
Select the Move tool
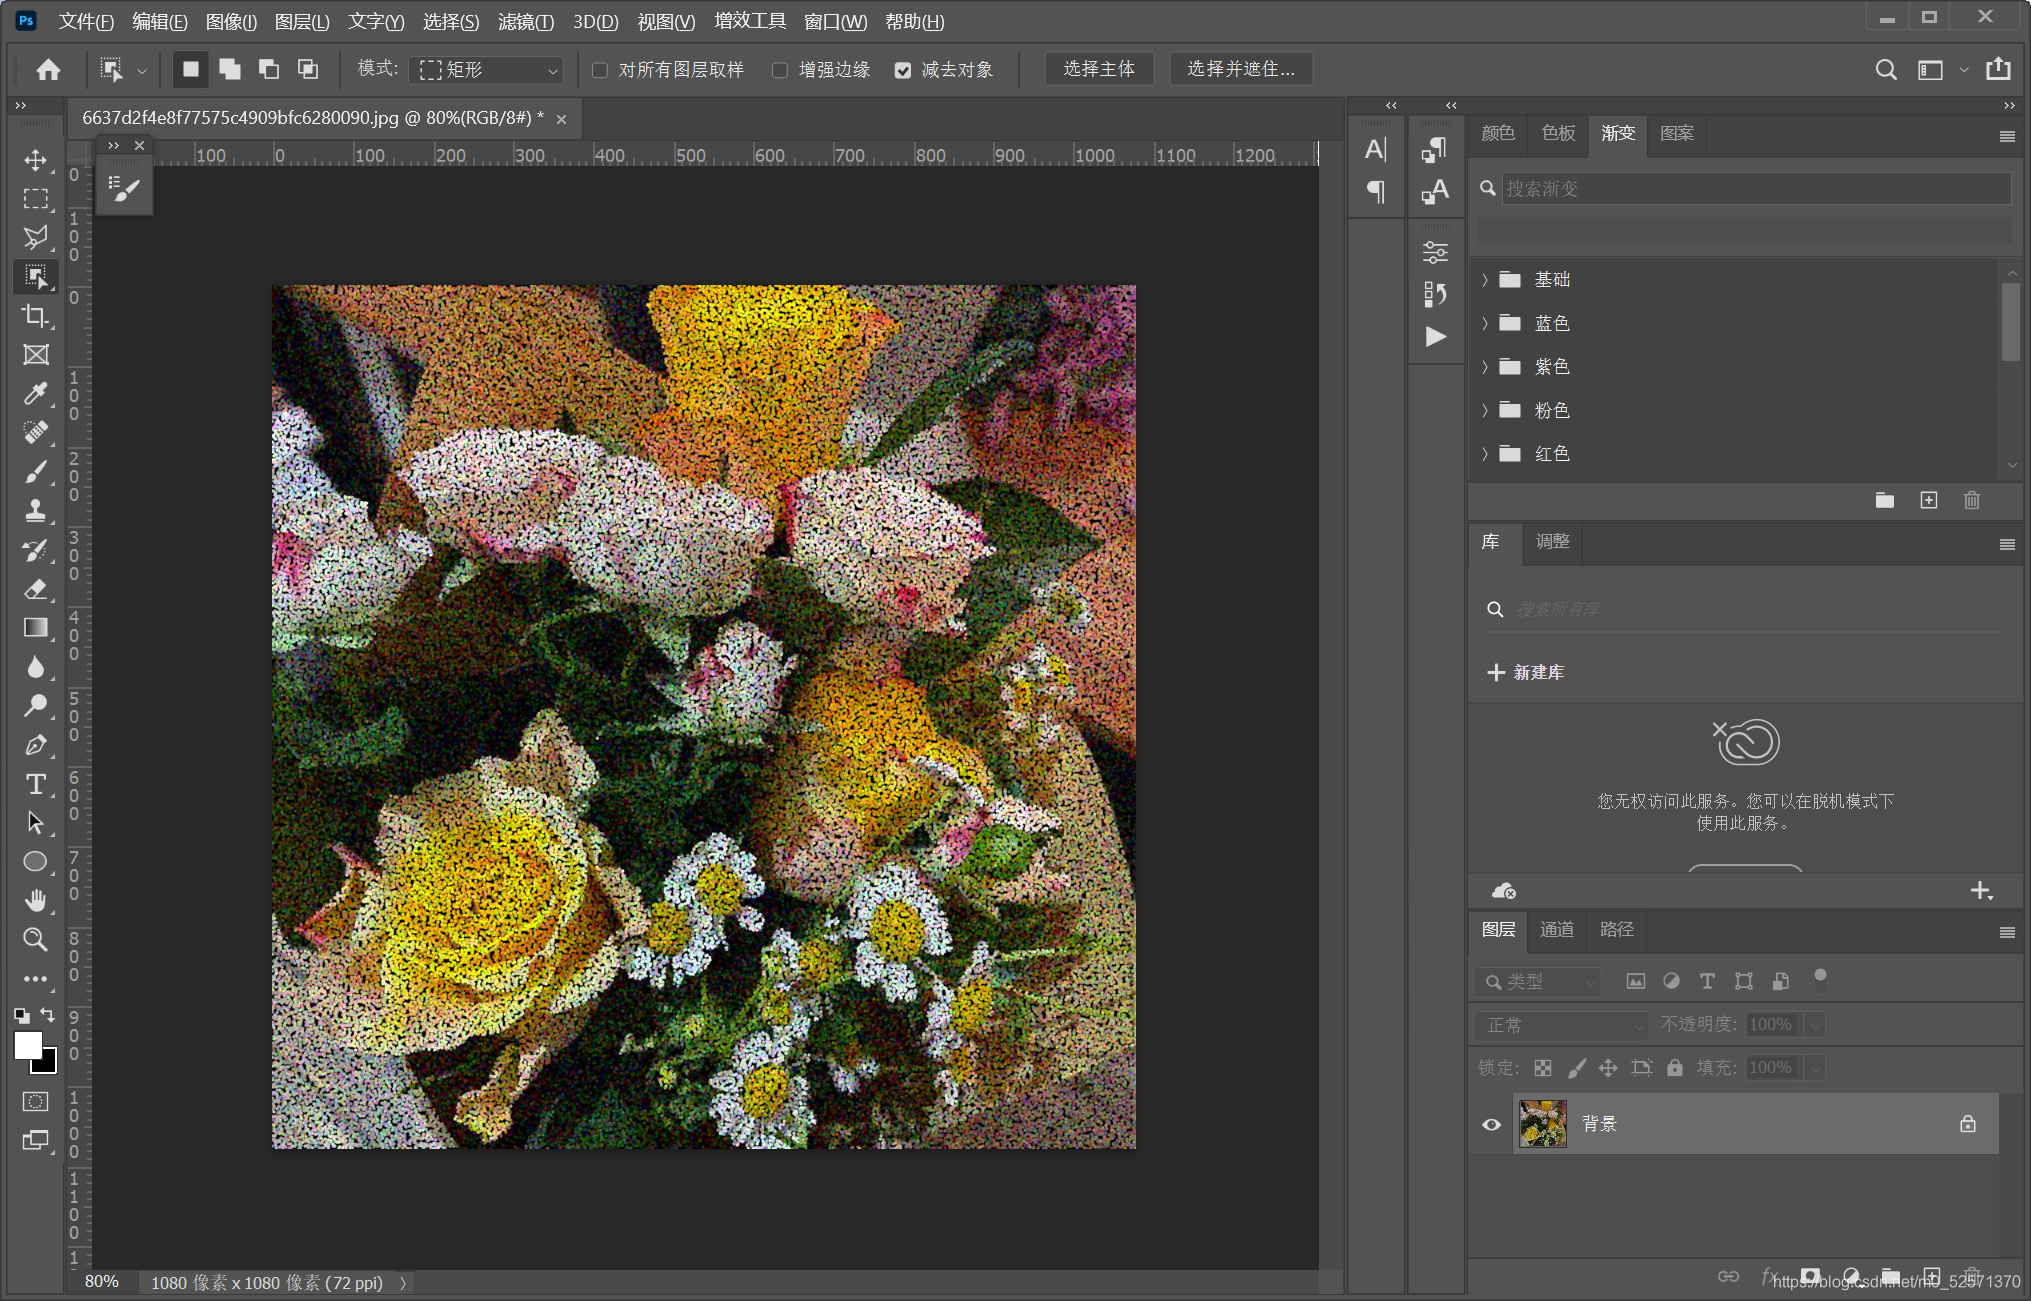coord(36,160)
